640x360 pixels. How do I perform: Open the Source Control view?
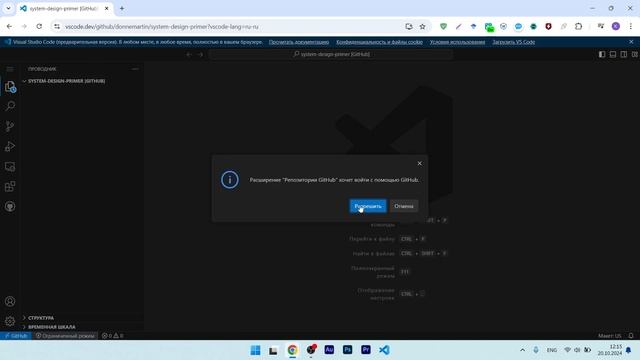pyautogui.click(x=10, y=126)
